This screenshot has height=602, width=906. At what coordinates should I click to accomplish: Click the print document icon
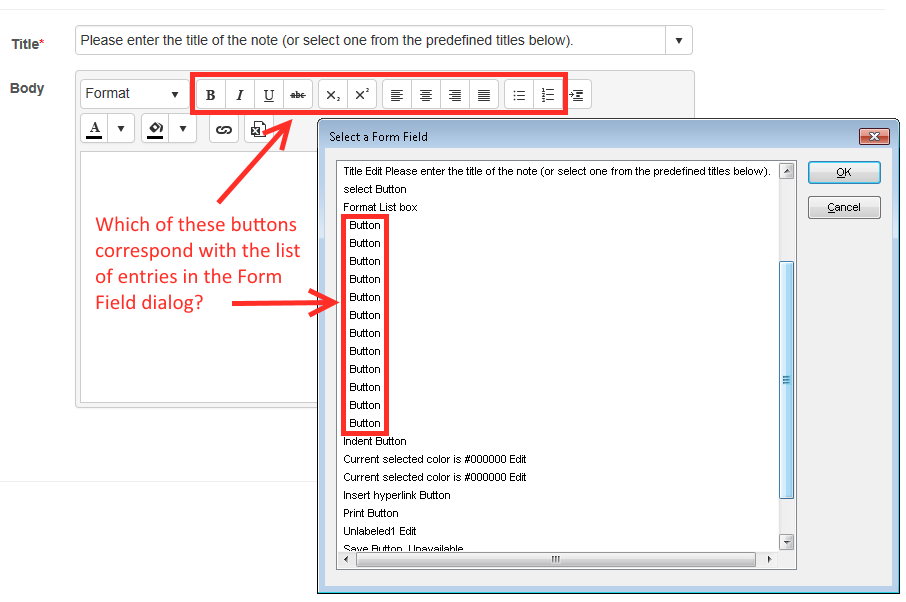(258, 129)
